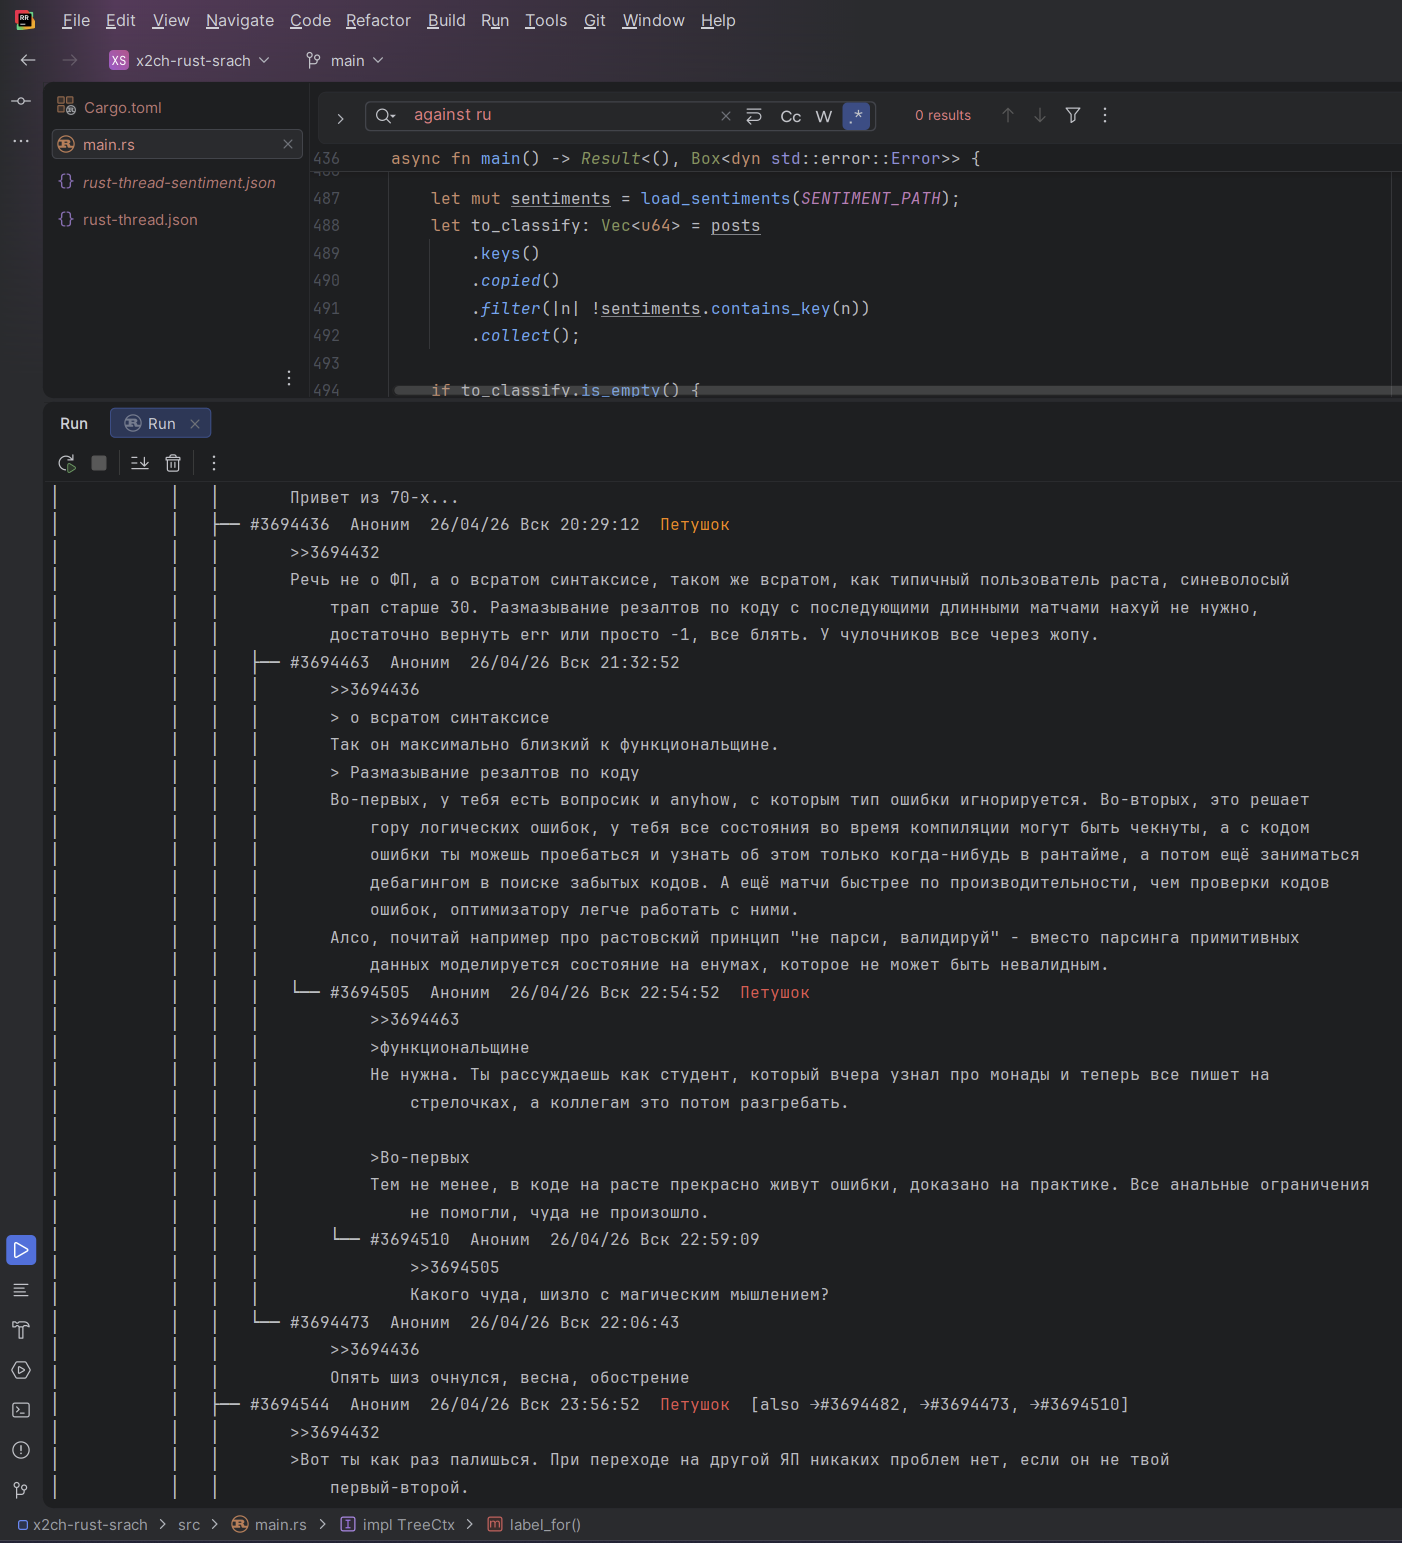Switch to Cargo.toml file tab
Image resolution: width=1402 pixels, height=1543 pixels.
pyautogui.click(x=177, y=107)
